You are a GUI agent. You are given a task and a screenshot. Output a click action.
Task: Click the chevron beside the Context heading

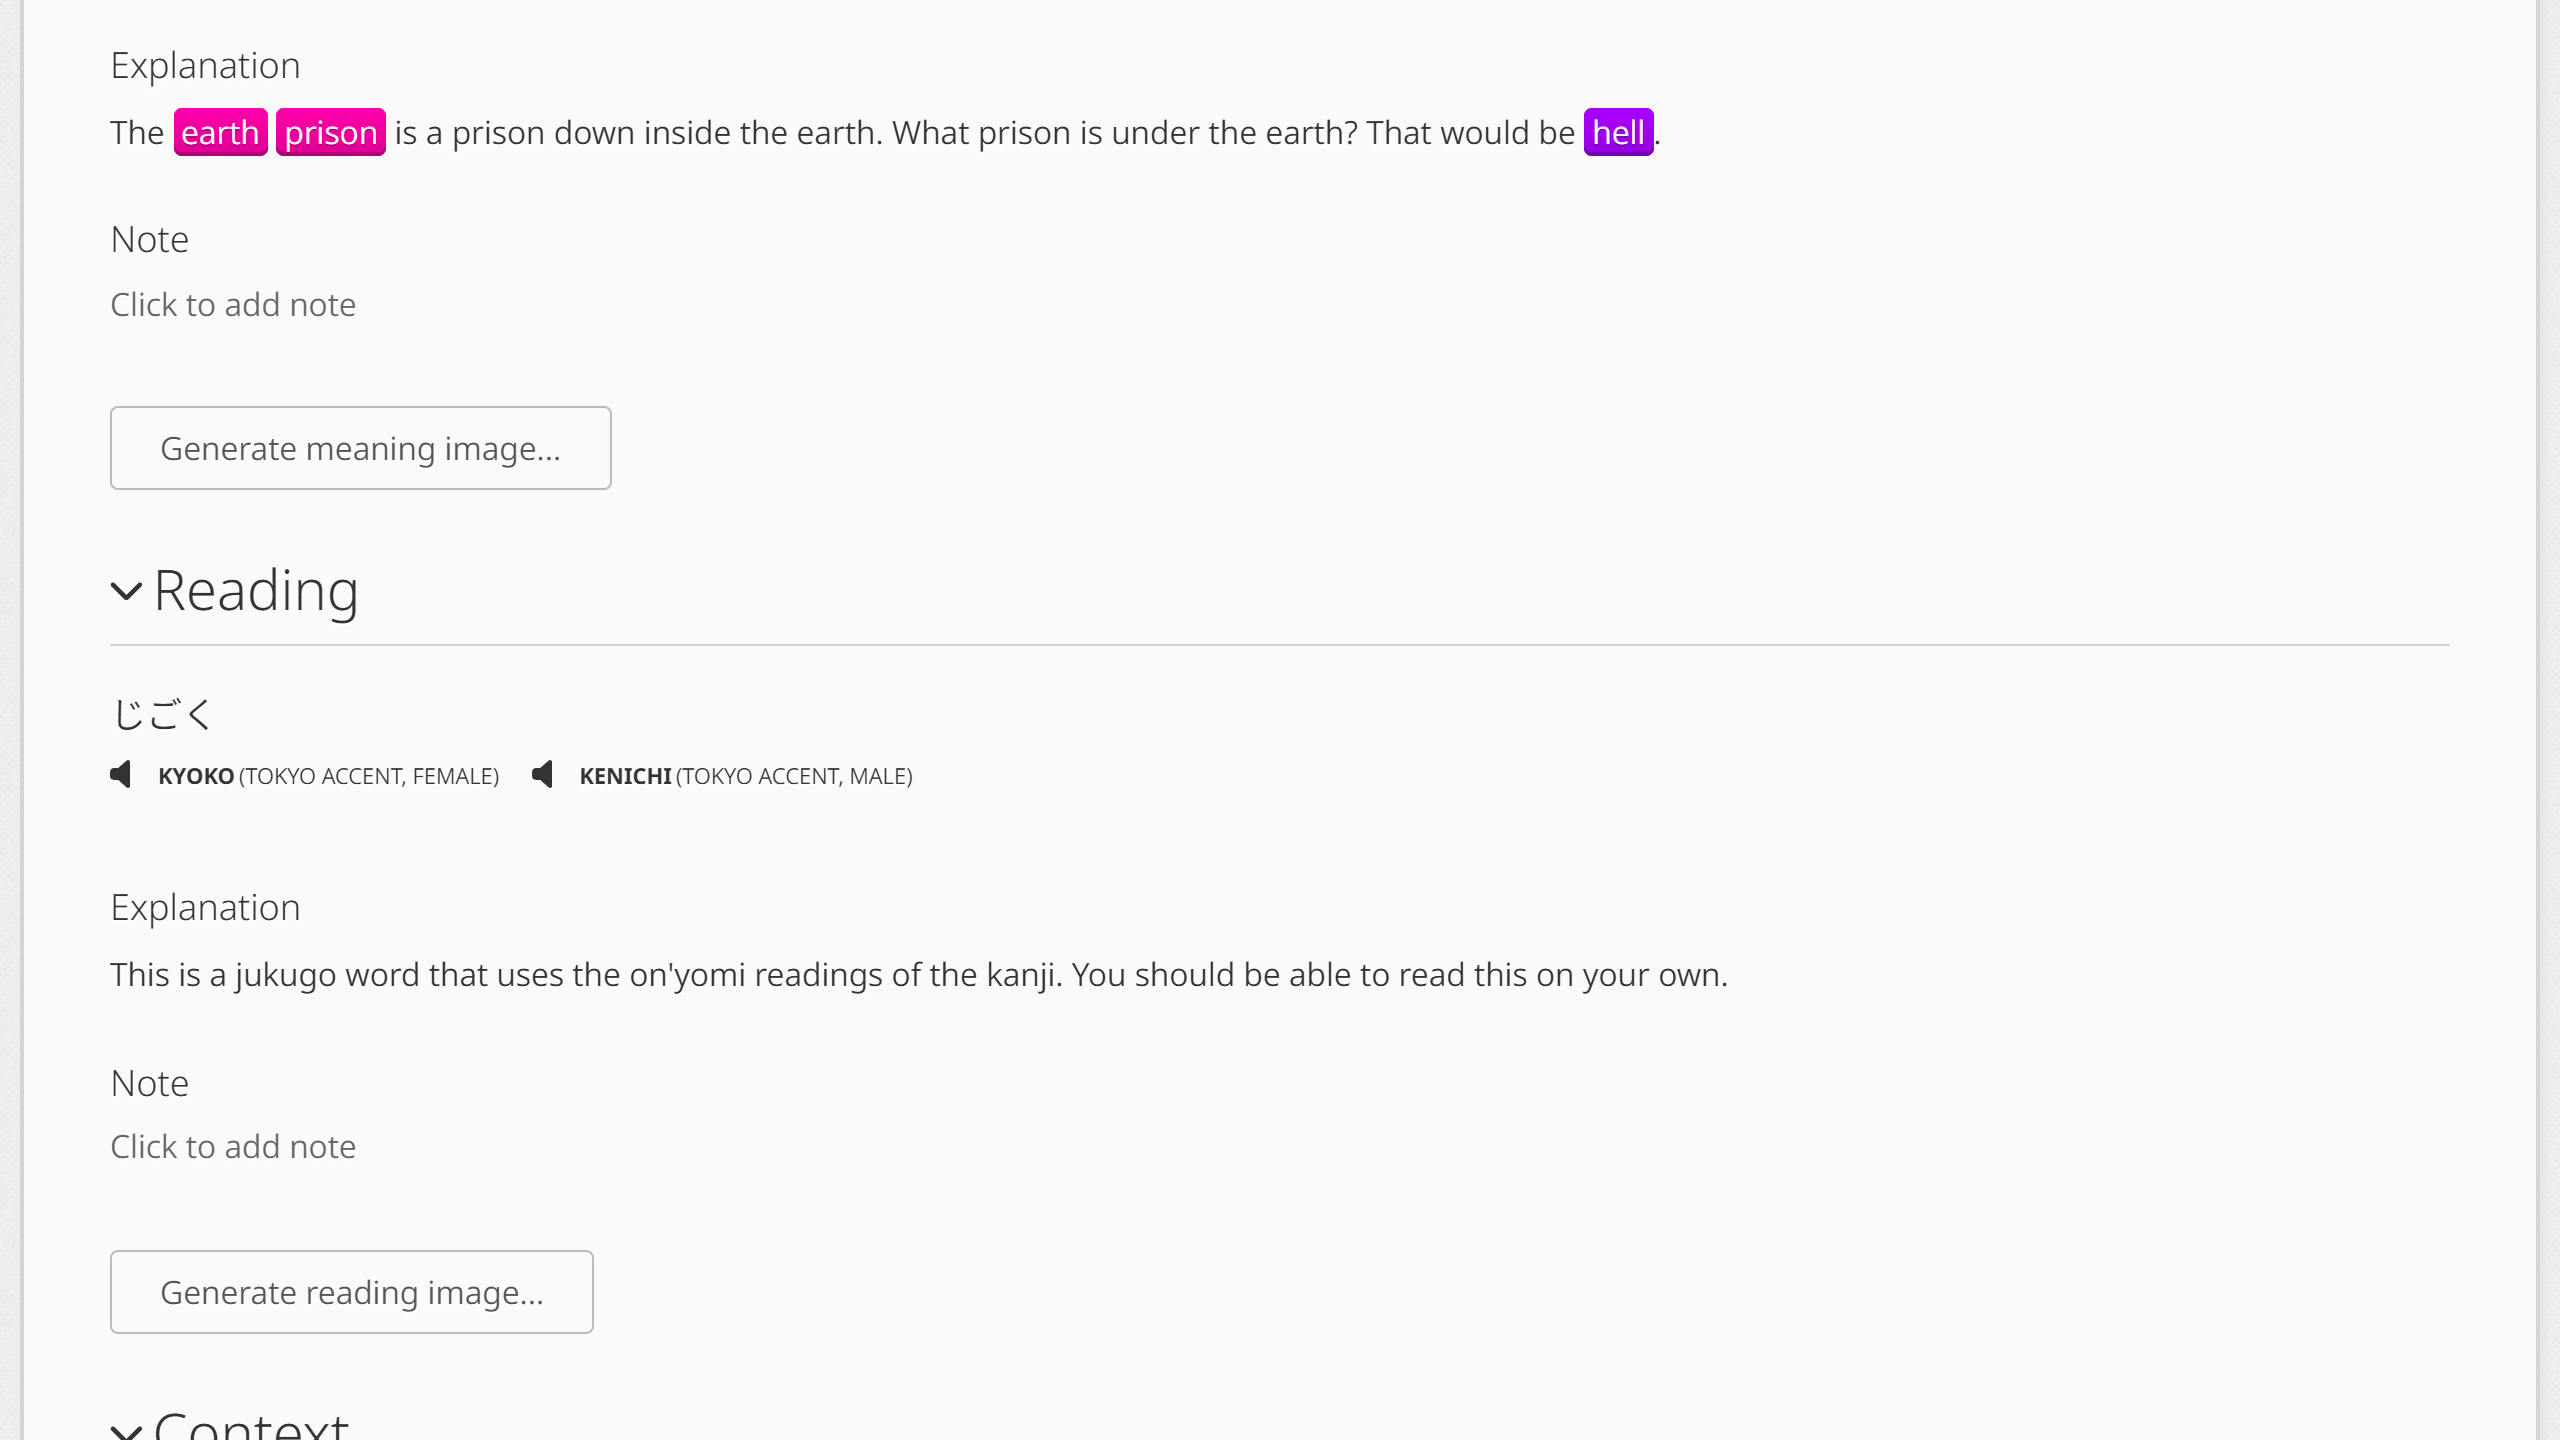pyautogui.click(x=126, y=1428)
